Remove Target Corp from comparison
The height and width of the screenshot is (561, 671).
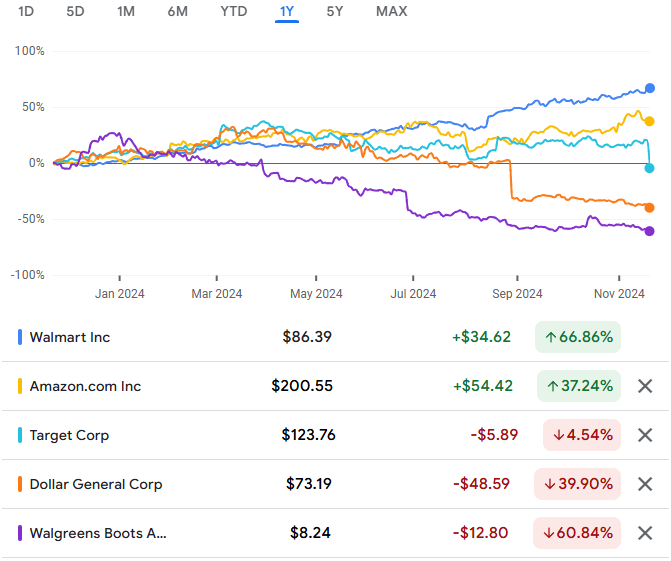(x=645, y=435)
